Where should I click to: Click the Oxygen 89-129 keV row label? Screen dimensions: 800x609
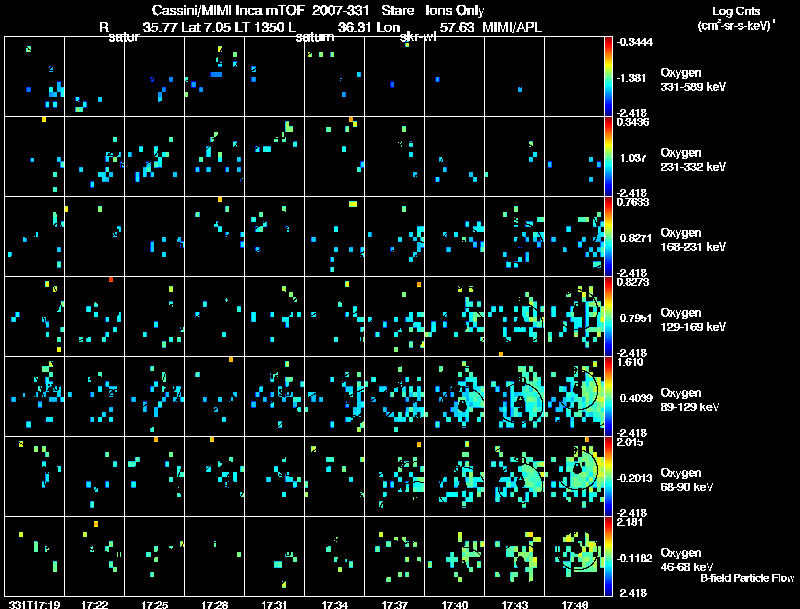point(690,400)
